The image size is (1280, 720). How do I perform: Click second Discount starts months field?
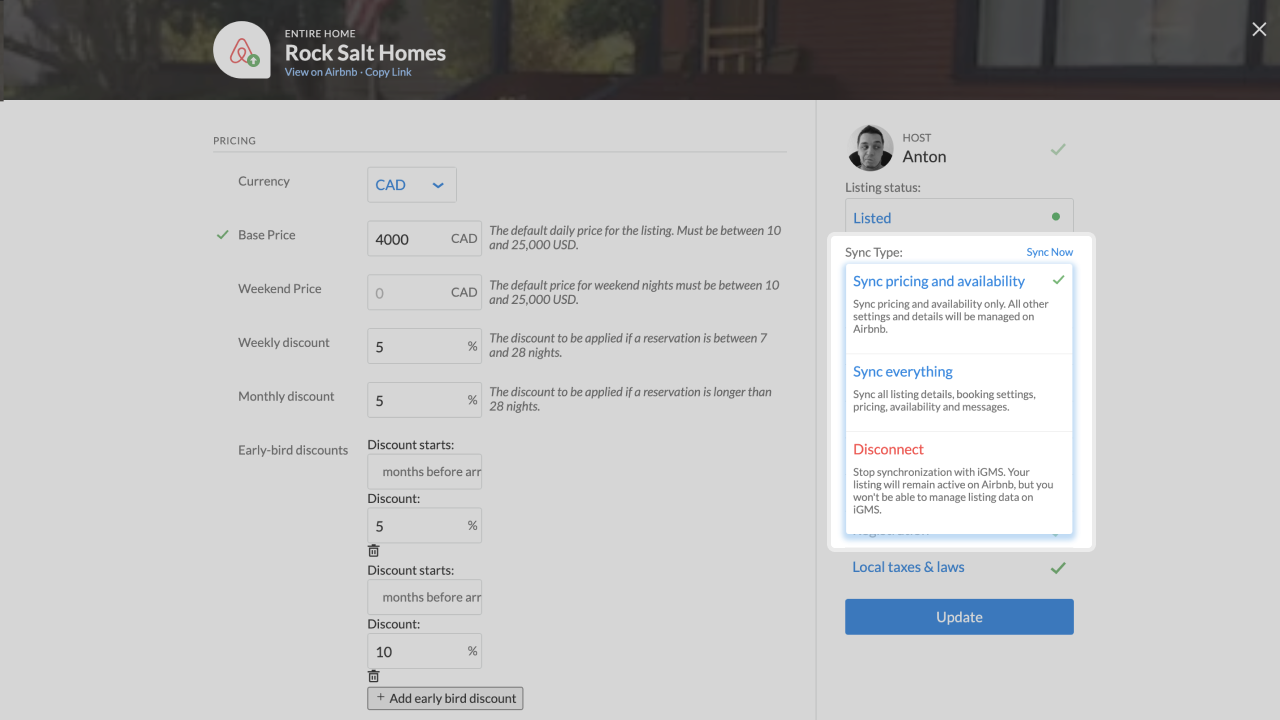pyautogui.click(x=424, y=597)
